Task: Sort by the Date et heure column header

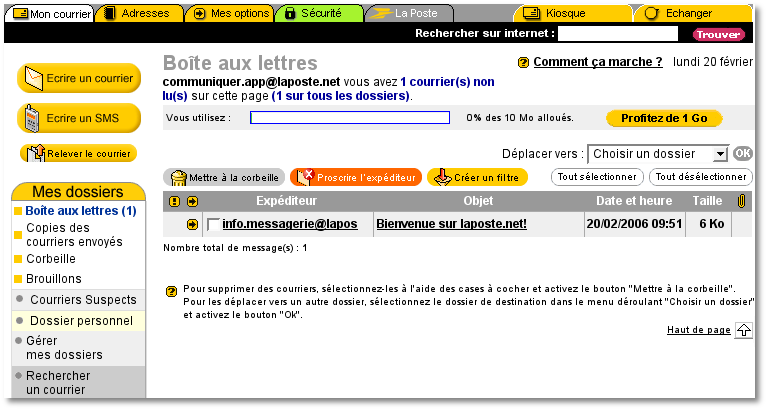Action: 634,201
